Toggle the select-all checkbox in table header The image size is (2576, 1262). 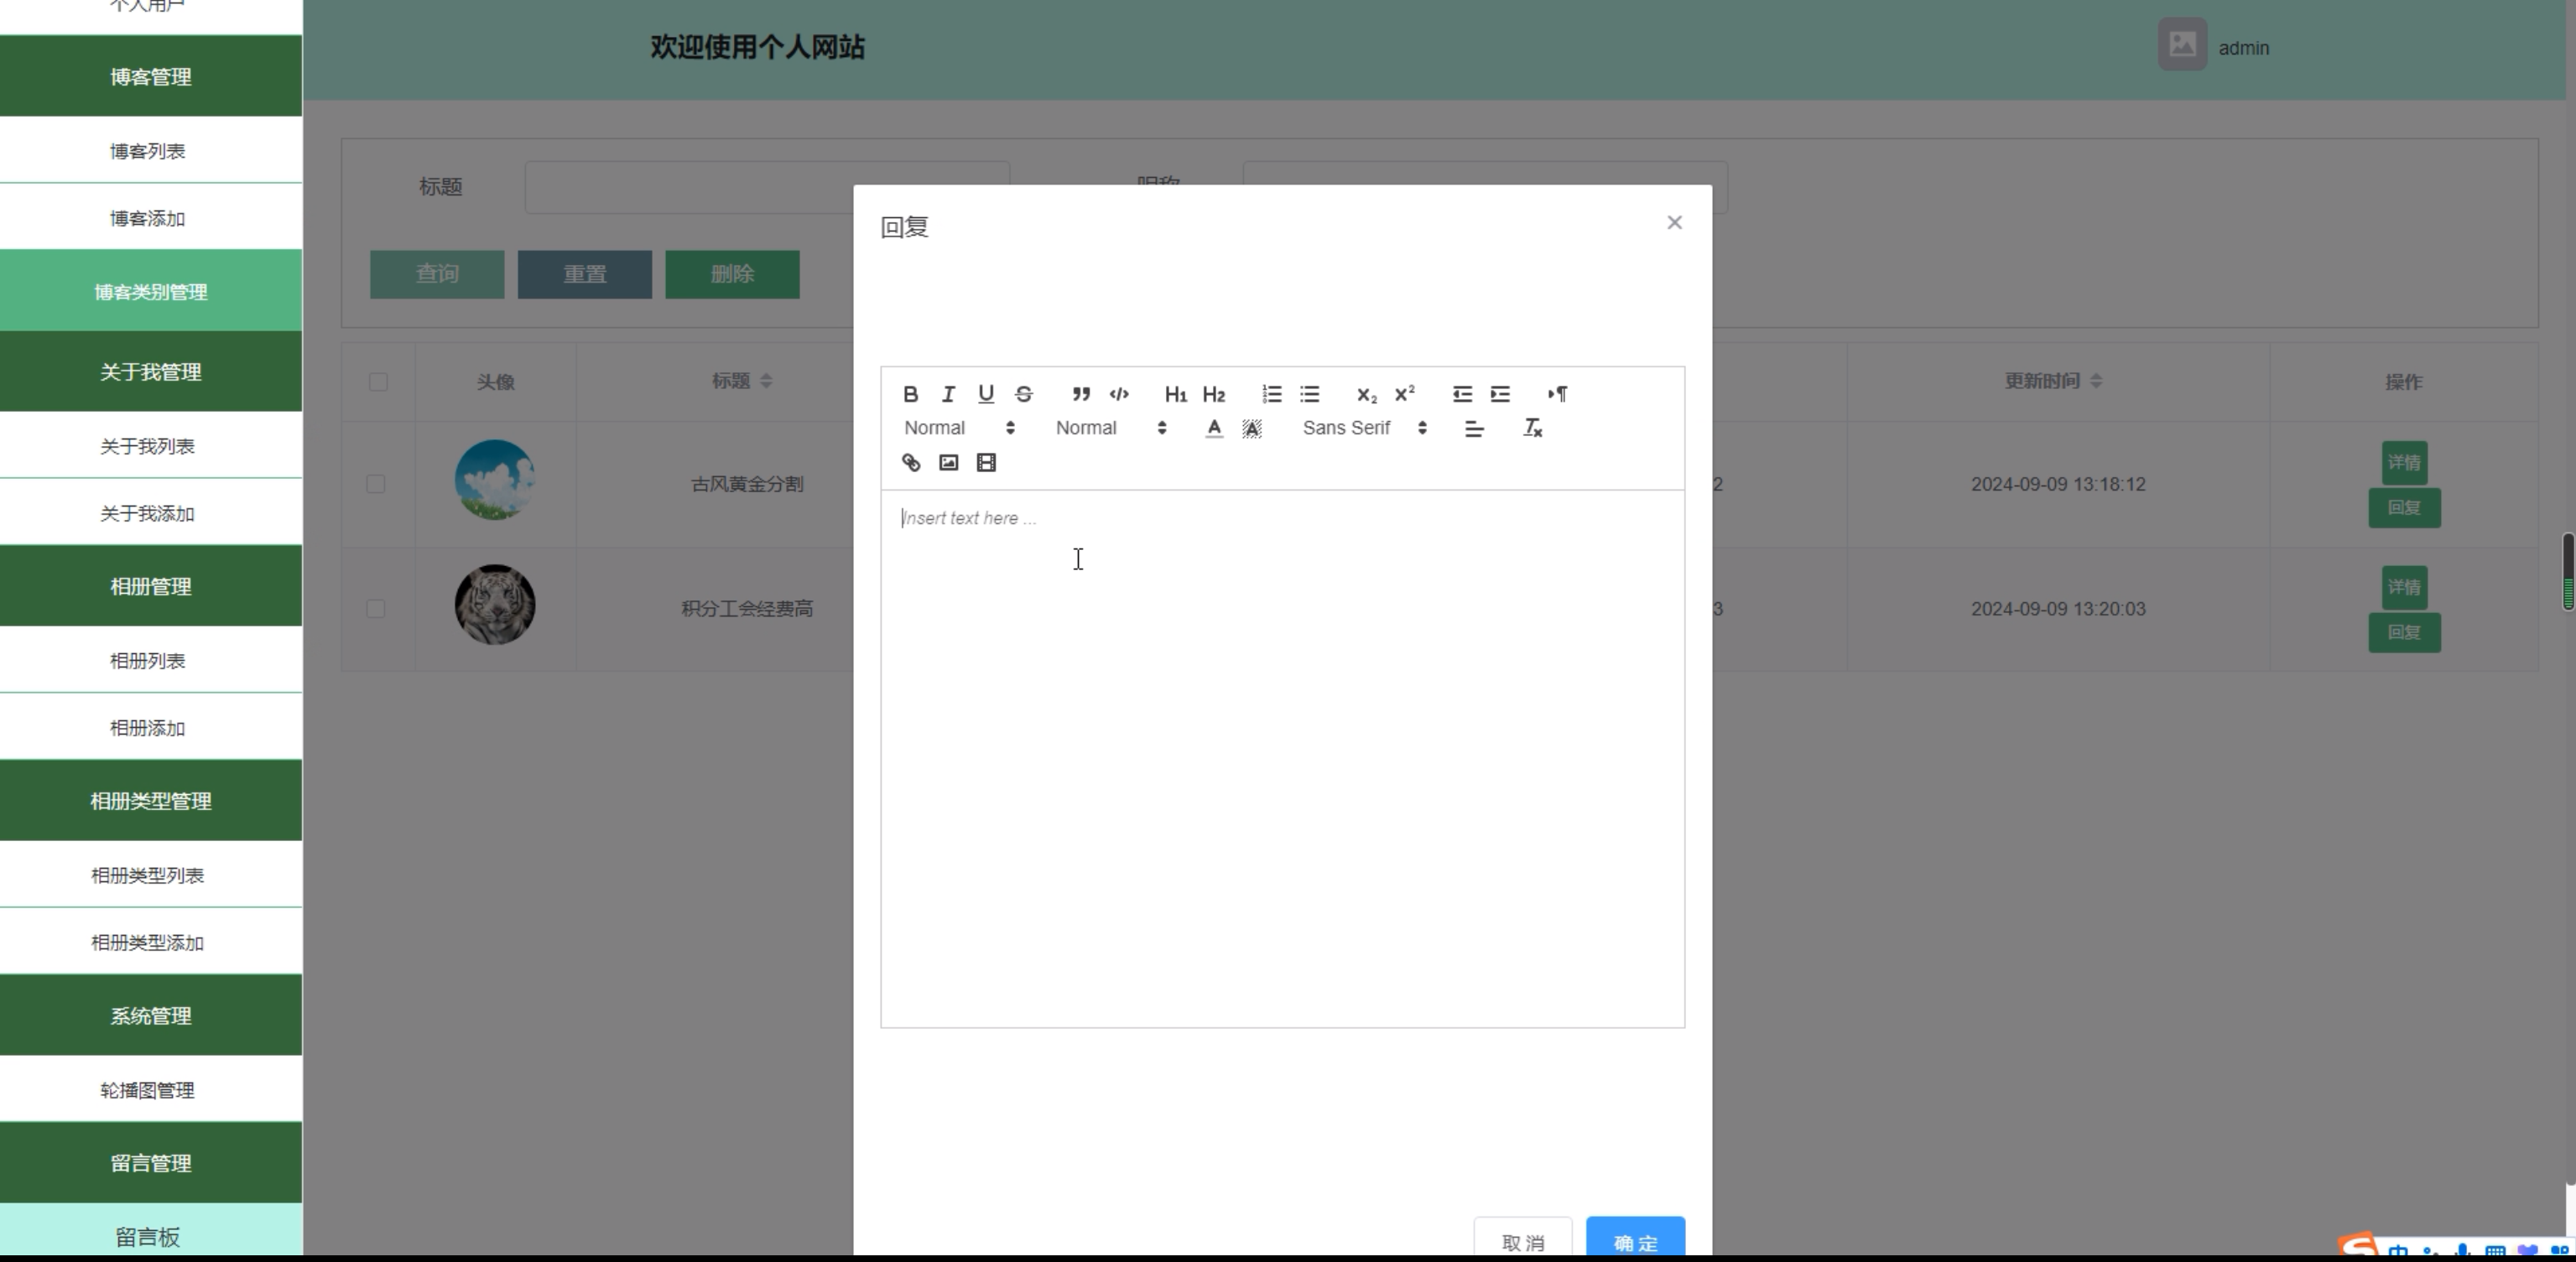pyautogui.click(x=378, y=382)
